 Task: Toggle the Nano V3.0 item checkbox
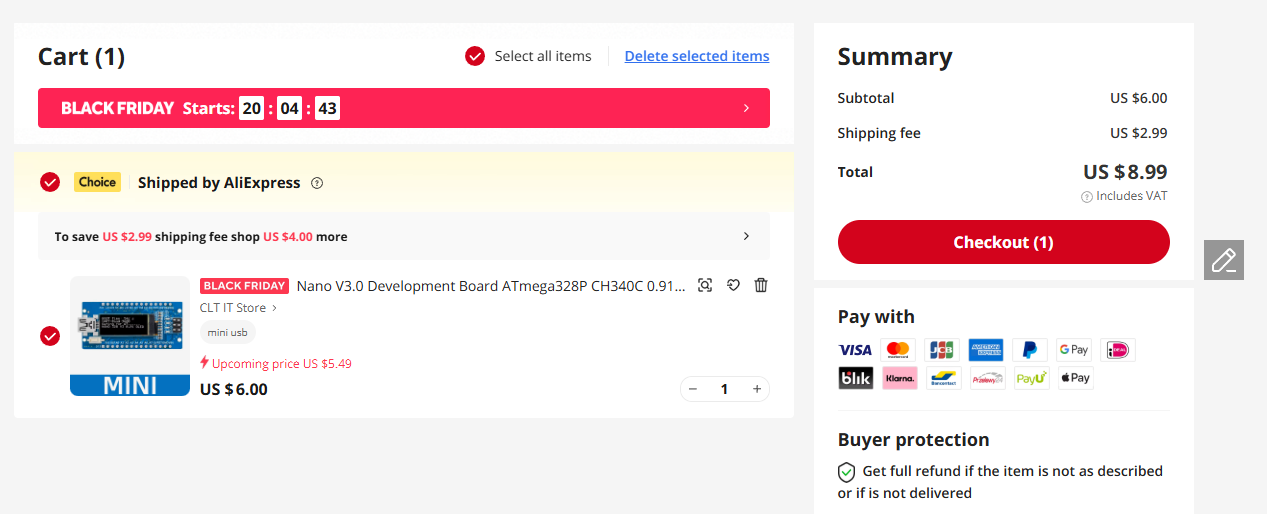(x=50, y=336)
